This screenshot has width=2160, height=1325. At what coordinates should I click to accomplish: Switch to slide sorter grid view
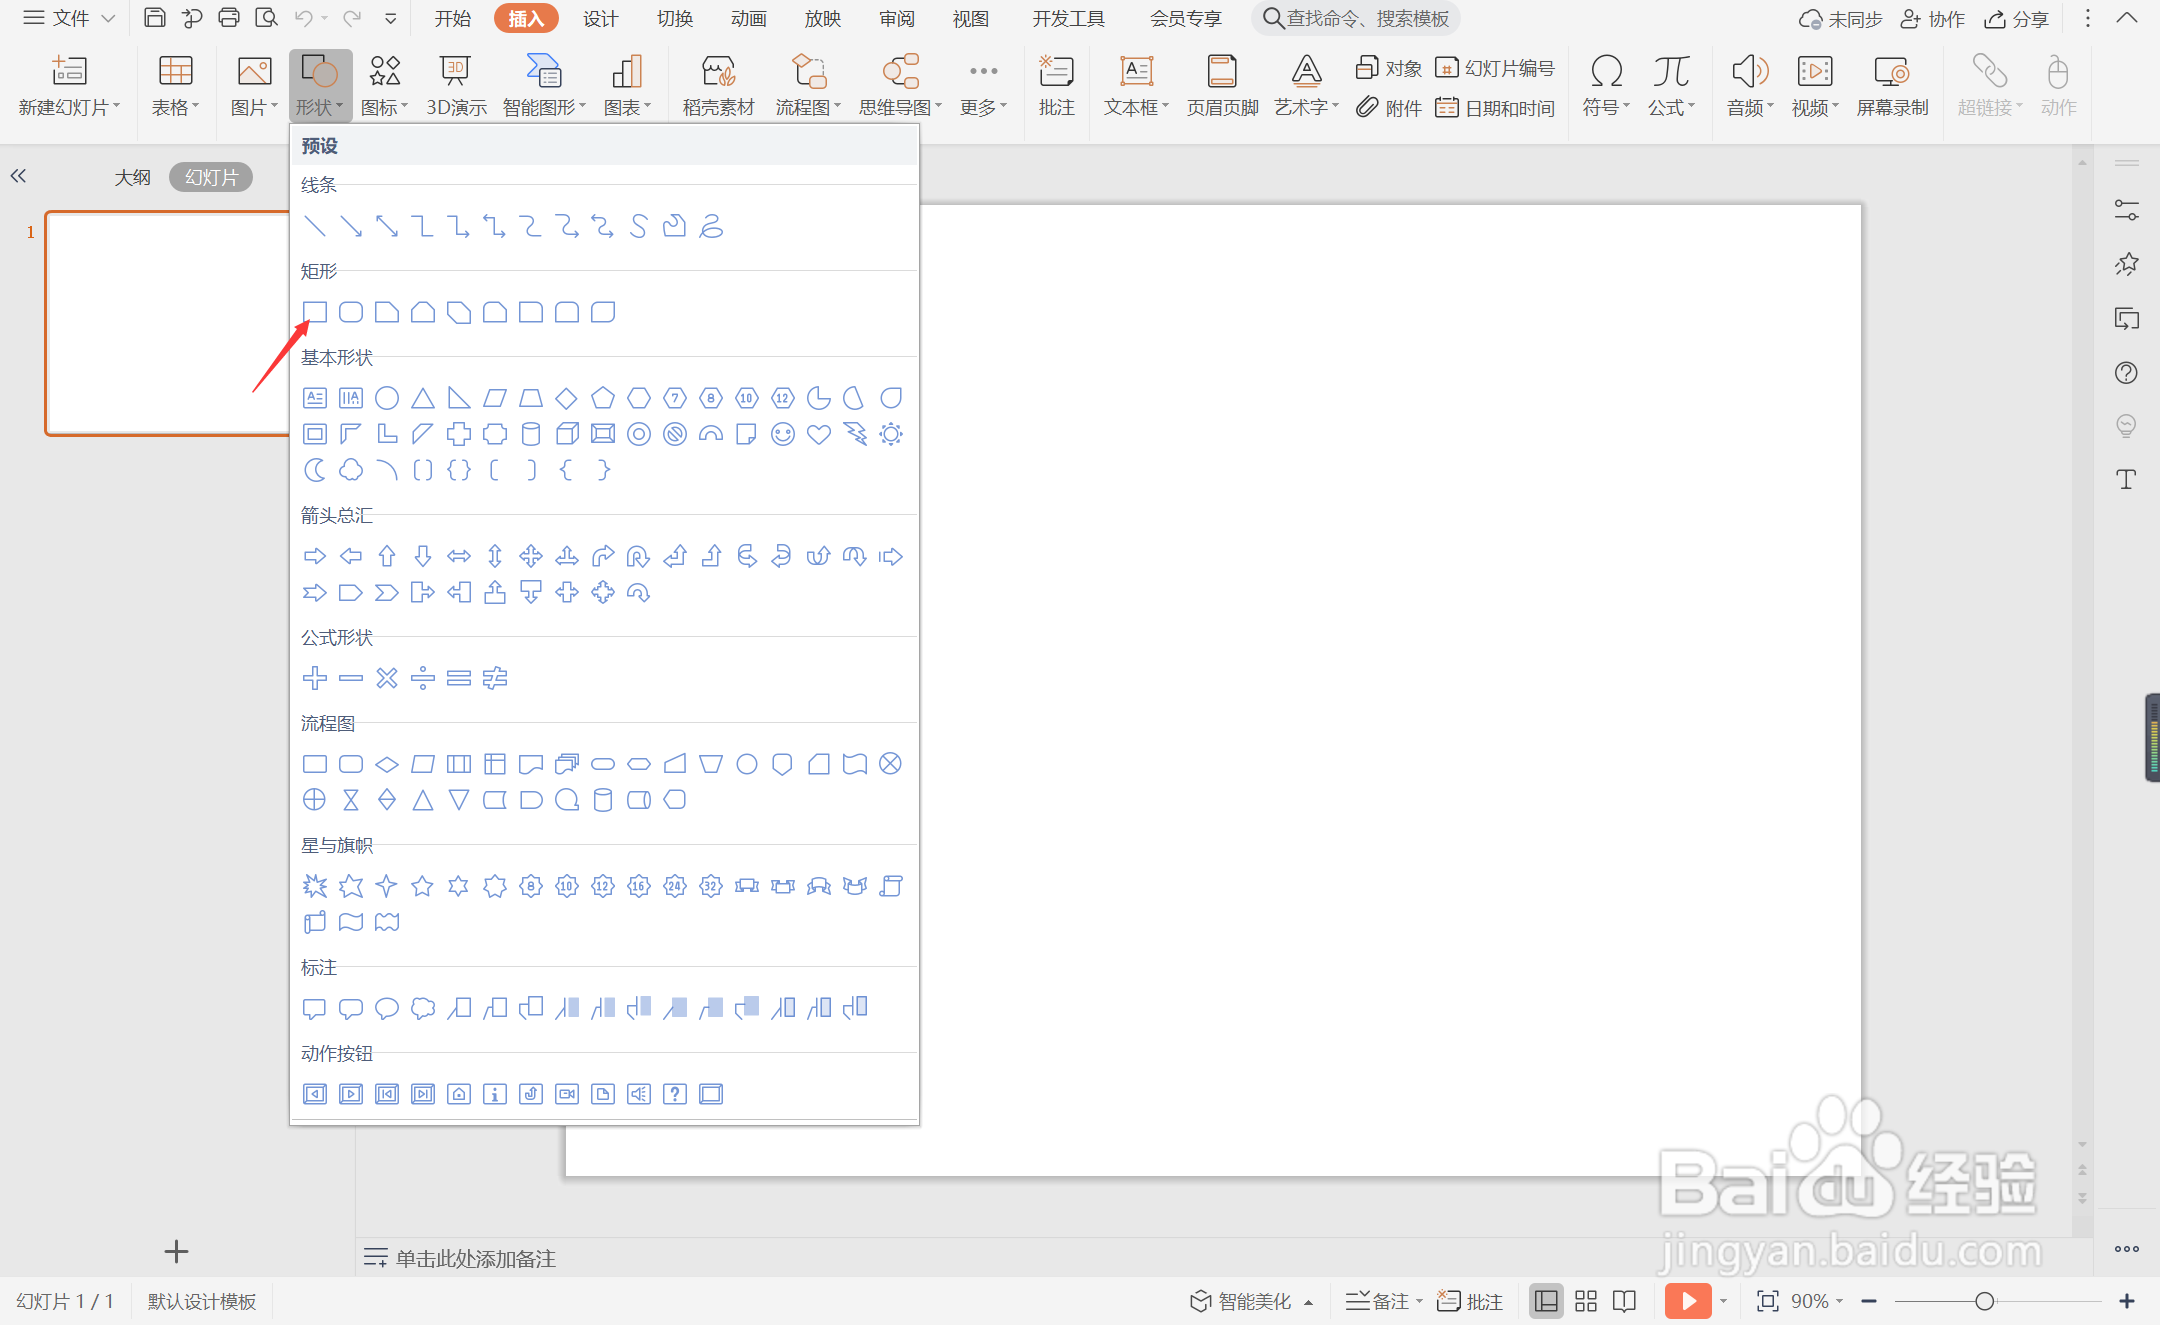(x=1586, y=1301)
